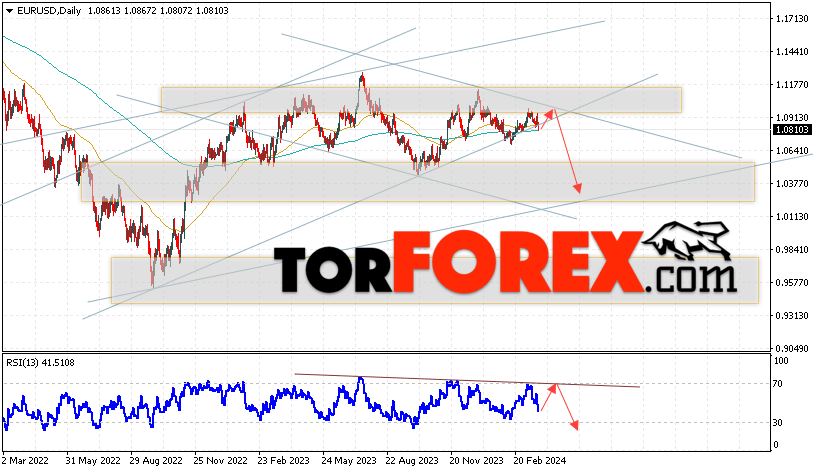This screenshot has width=816, height=472.
Task: Click the RSI 70 level label
Action: (x=777, y=384)
